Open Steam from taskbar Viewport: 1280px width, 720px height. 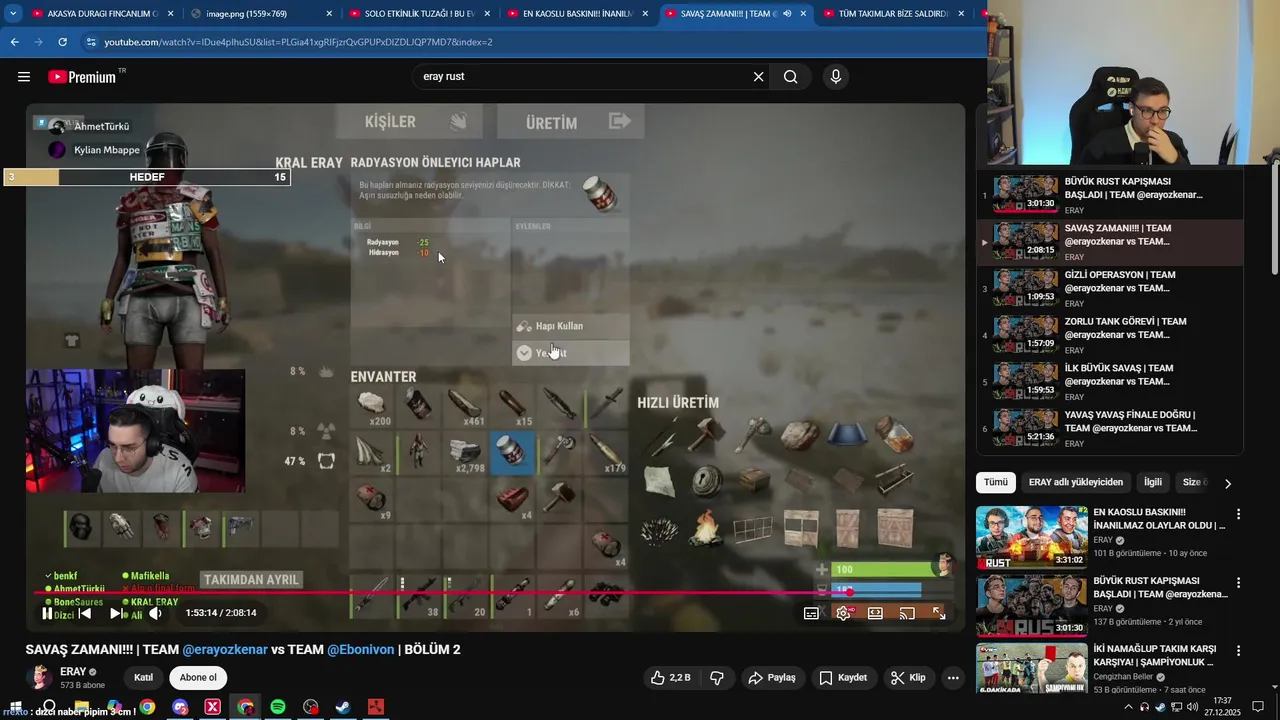343,707
